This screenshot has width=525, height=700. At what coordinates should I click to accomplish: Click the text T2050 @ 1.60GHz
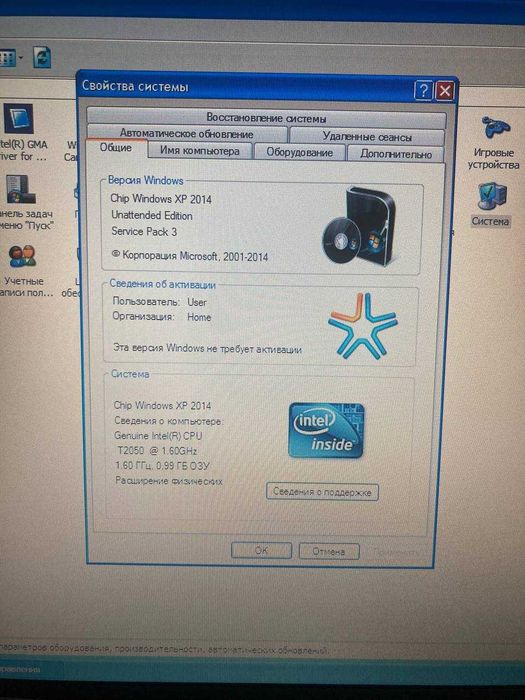tap(157, 450)
